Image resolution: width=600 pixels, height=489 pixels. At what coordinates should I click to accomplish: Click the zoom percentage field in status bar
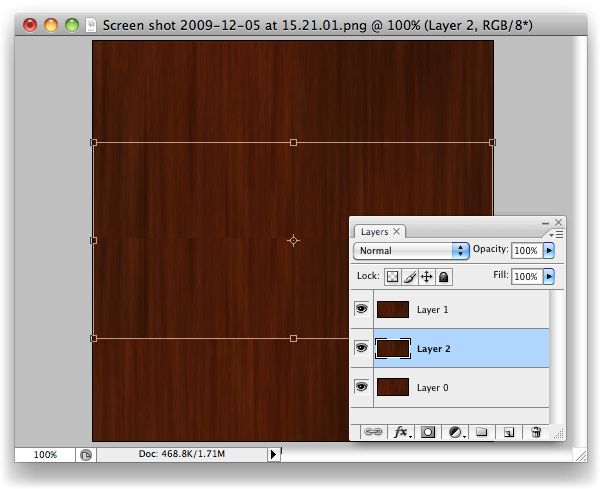pyautogui.click(x=45, y=454)
